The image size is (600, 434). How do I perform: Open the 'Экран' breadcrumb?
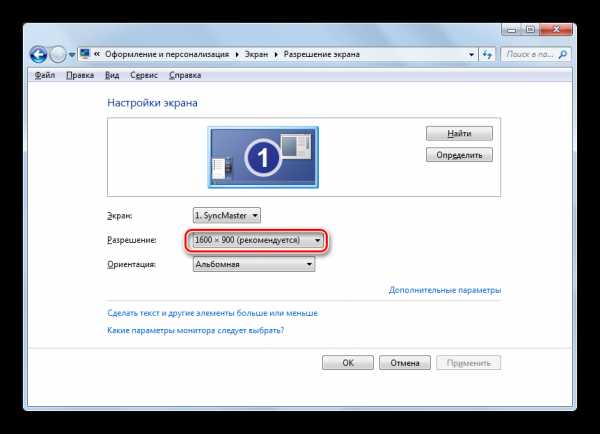pyautogui.click(x=256, y=54)
